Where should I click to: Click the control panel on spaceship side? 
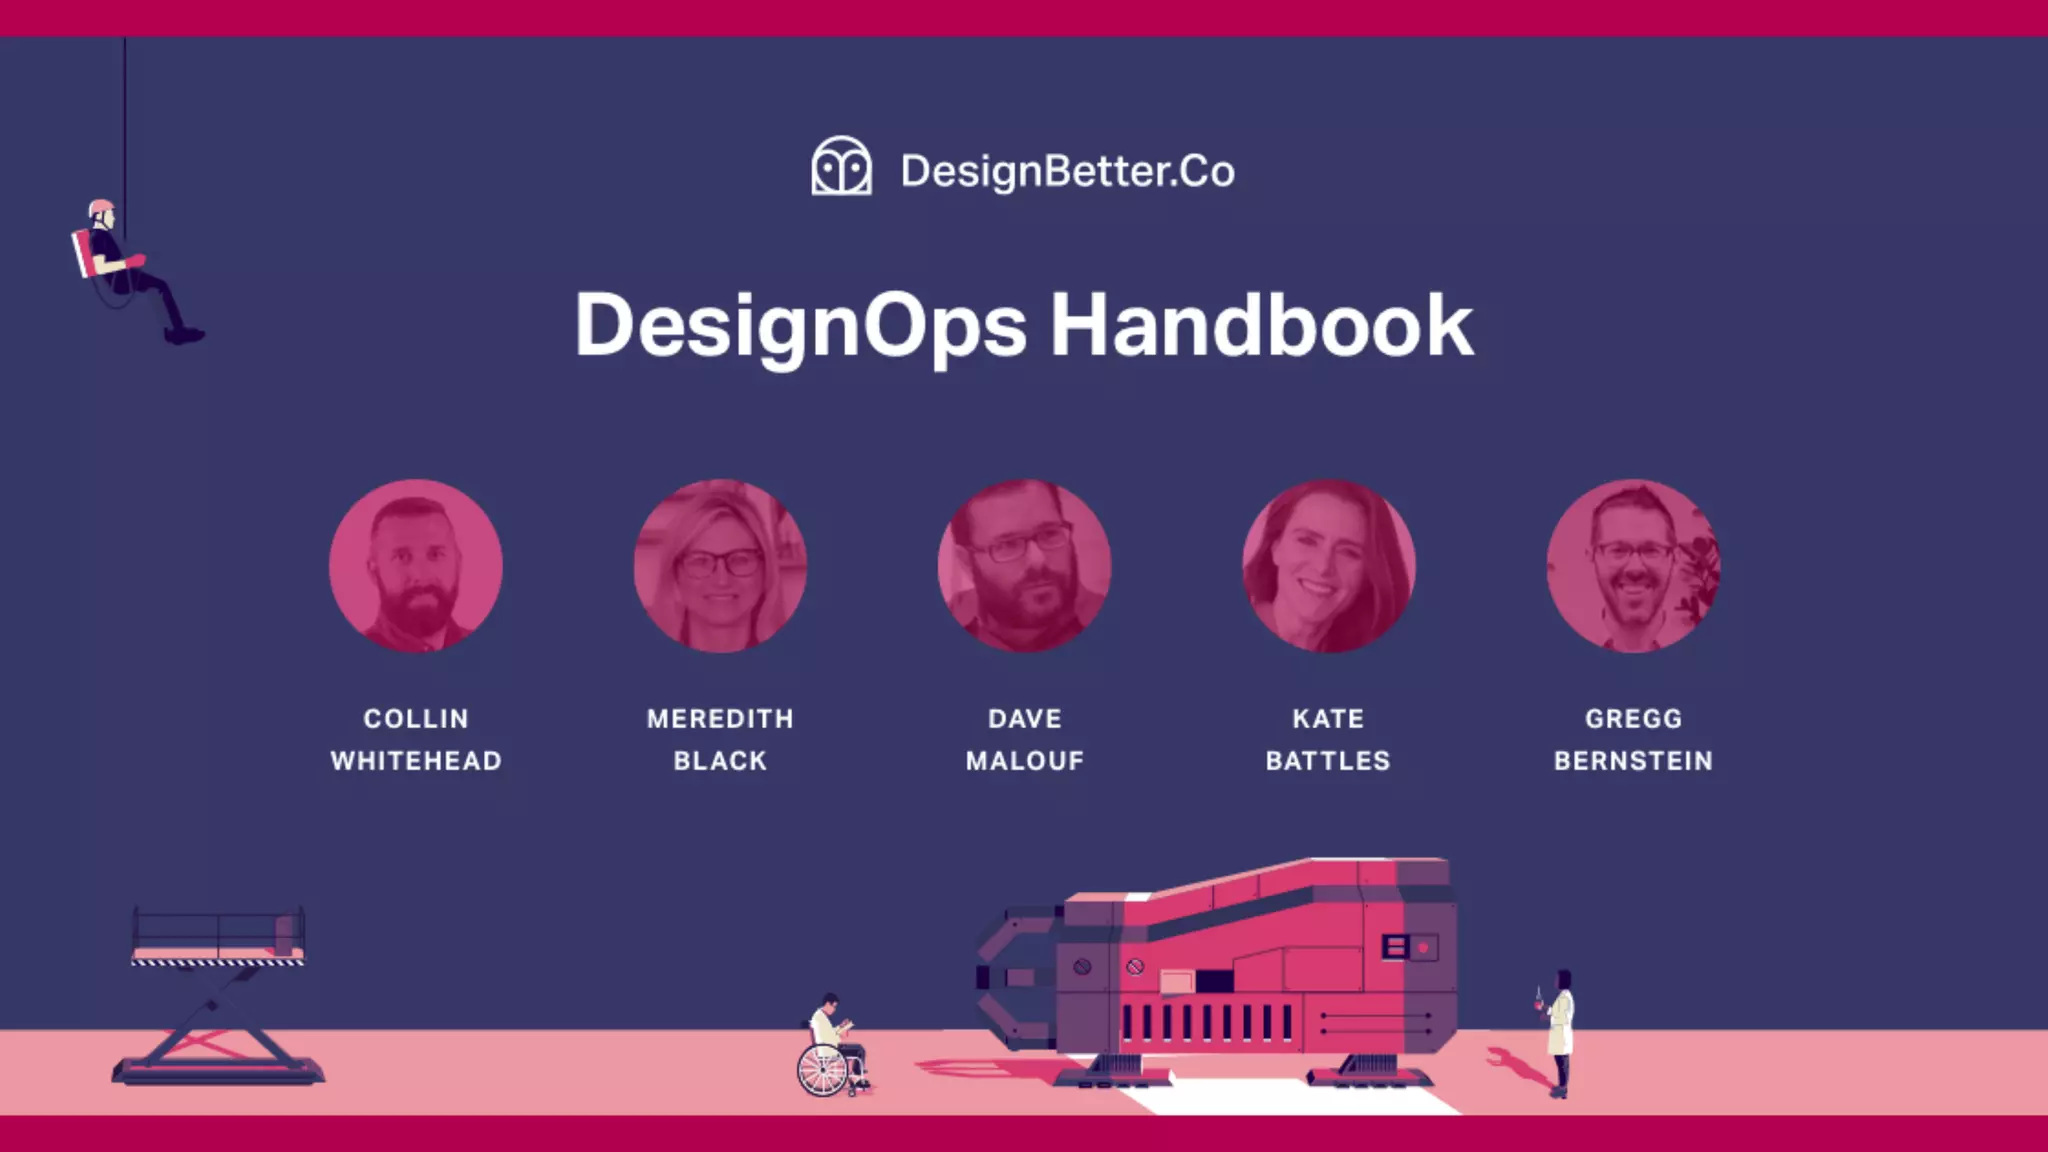pyautogui.click(x=1408, y=946)
